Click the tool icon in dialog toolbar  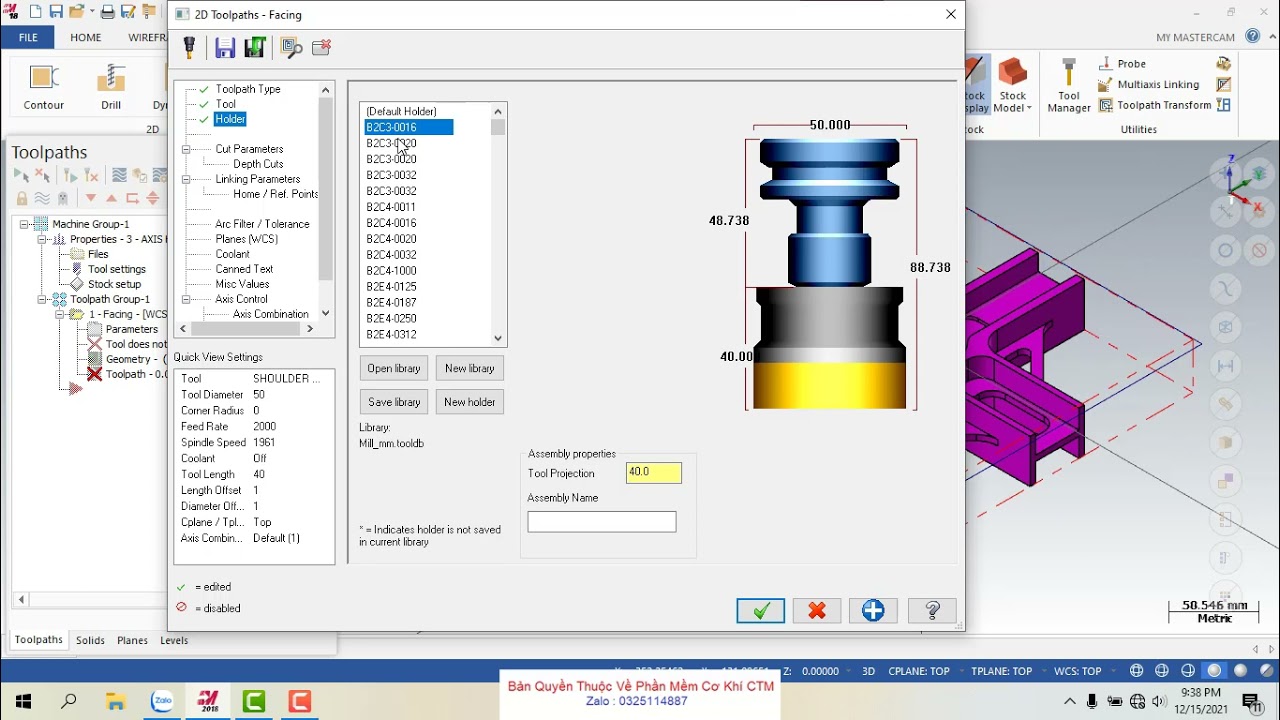[189, 47]
